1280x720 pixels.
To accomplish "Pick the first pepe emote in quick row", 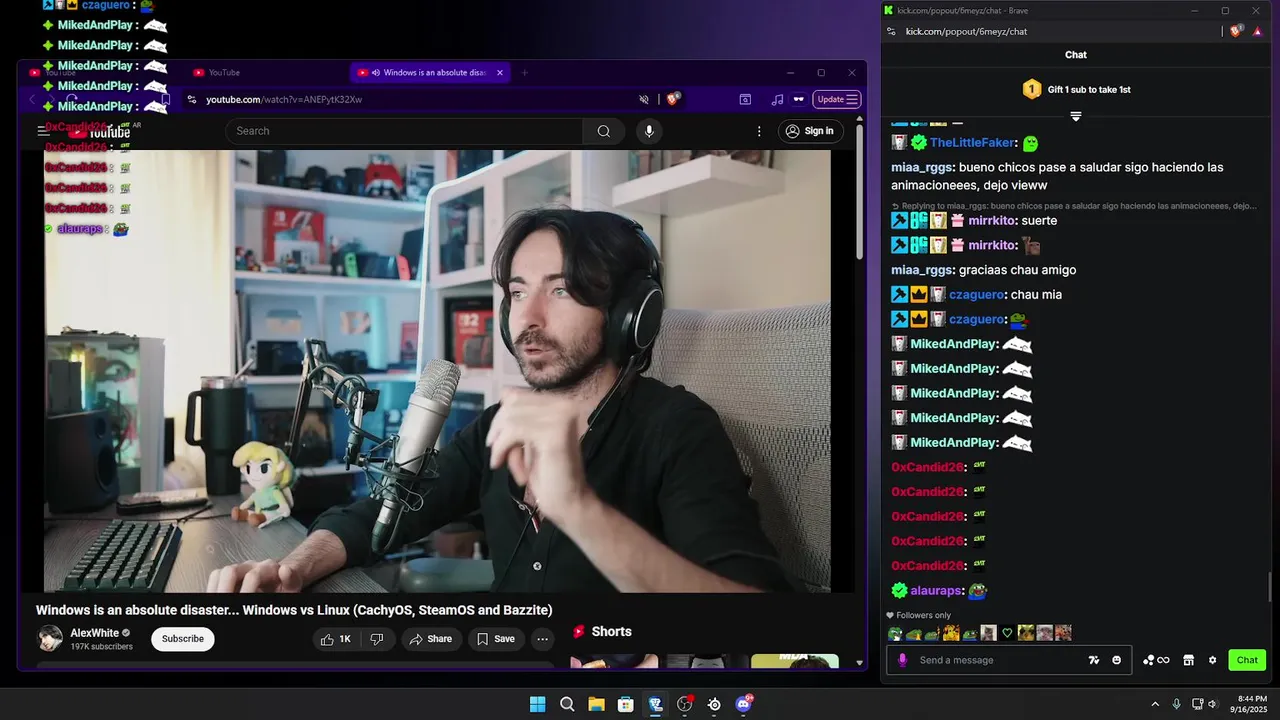I will click(895, 633).
